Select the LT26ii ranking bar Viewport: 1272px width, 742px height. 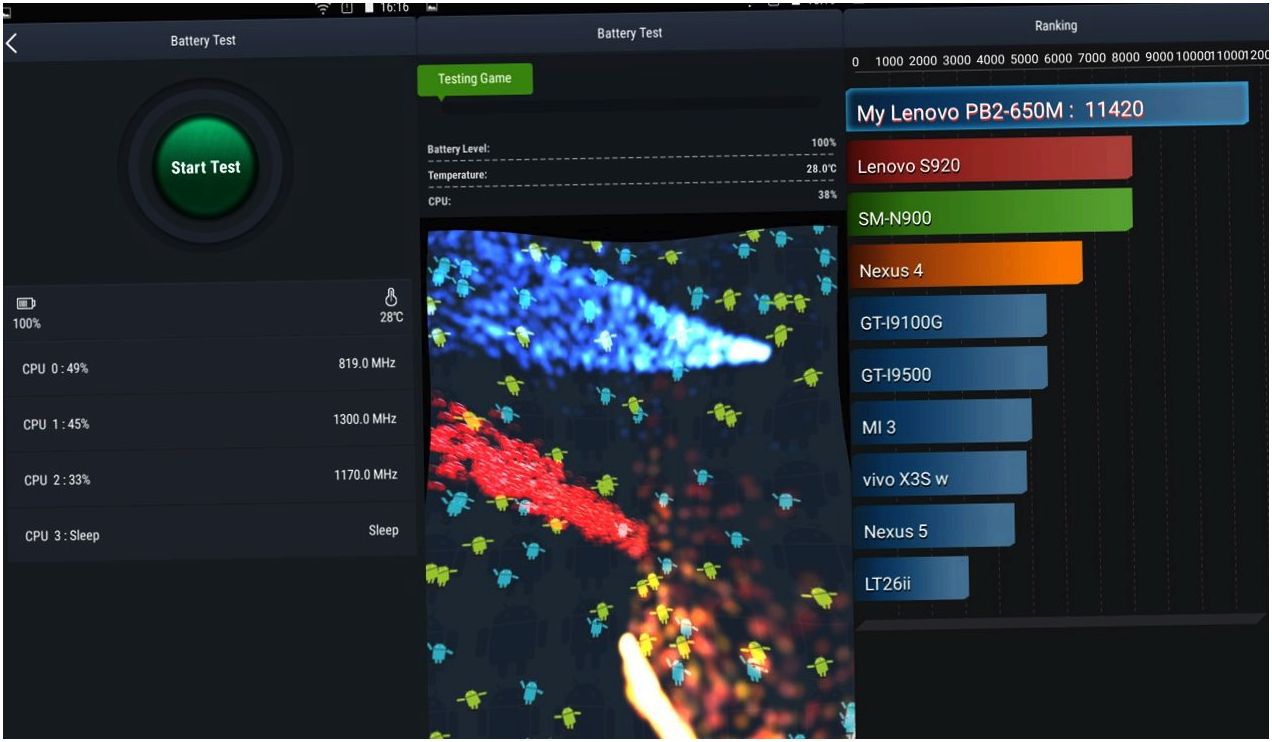click(x=911, y=581)
